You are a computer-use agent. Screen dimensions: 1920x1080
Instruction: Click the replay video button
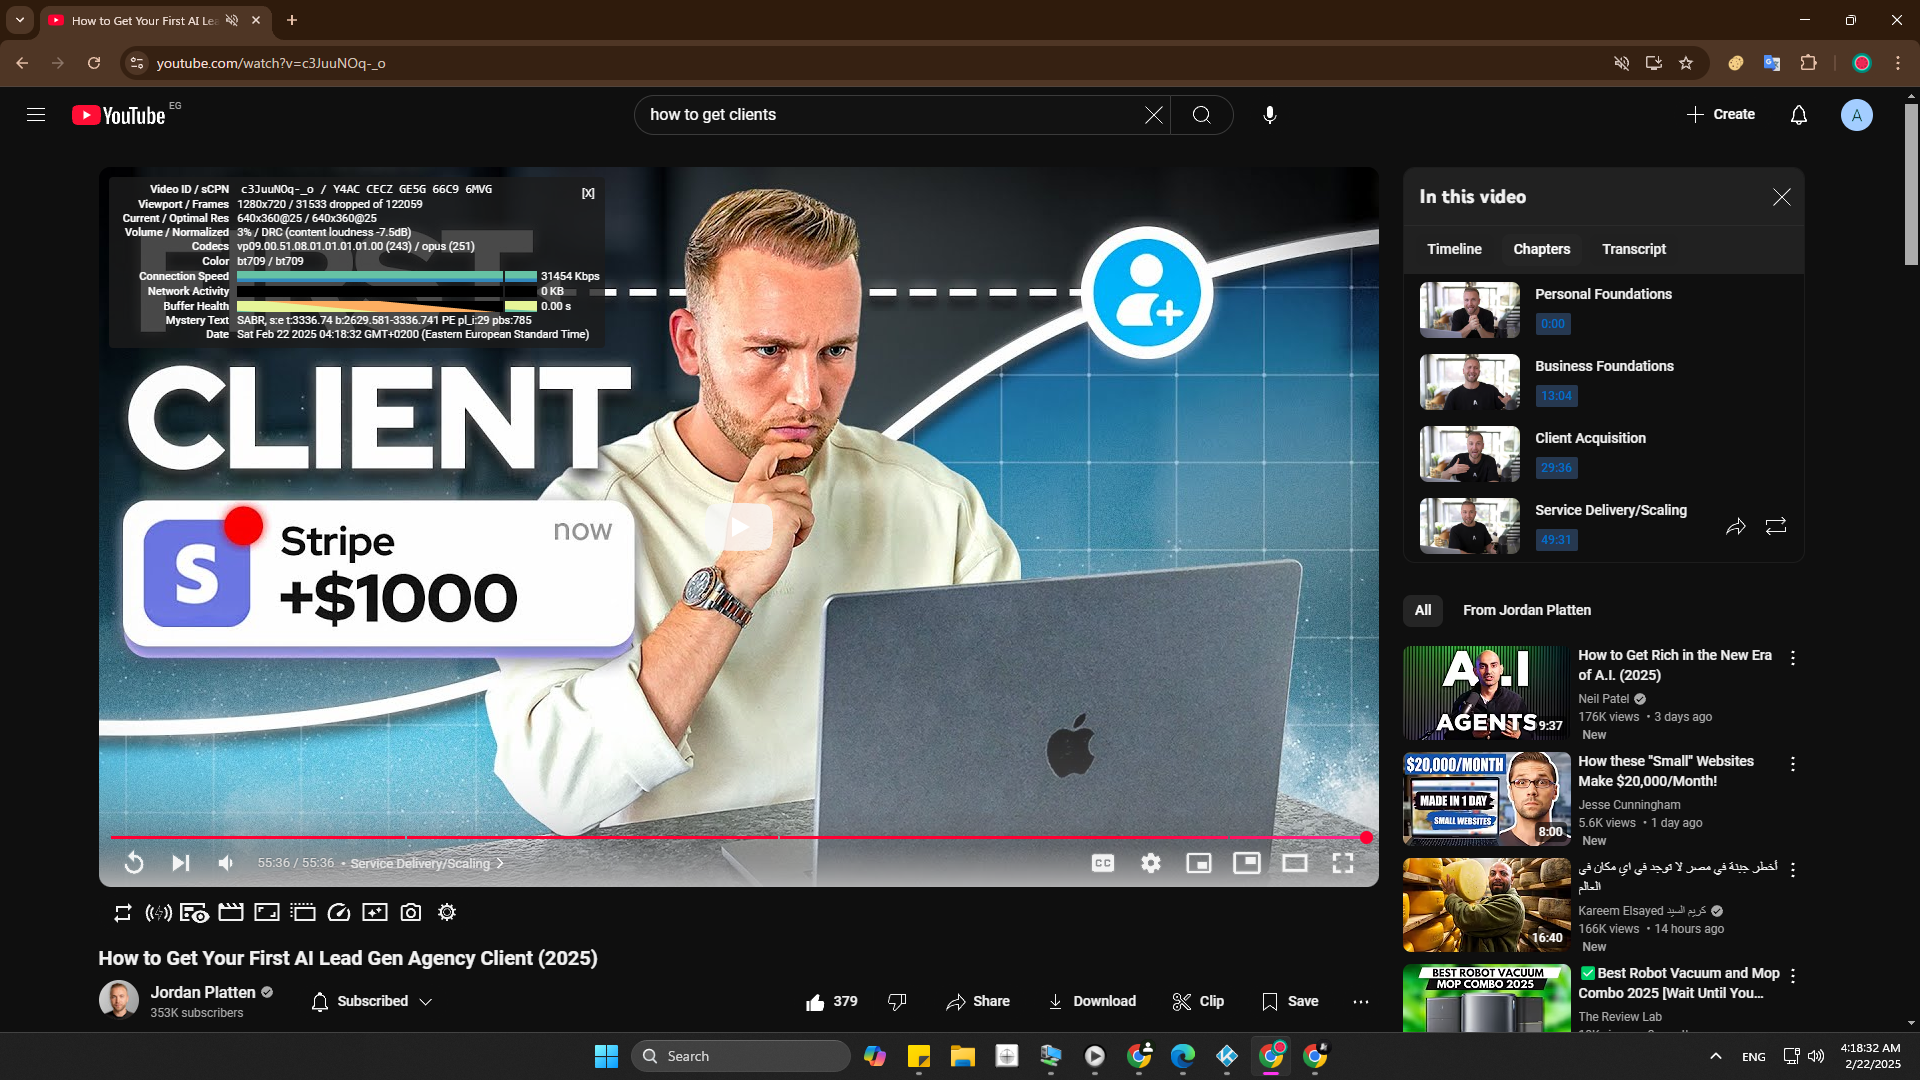click(134, 863)
